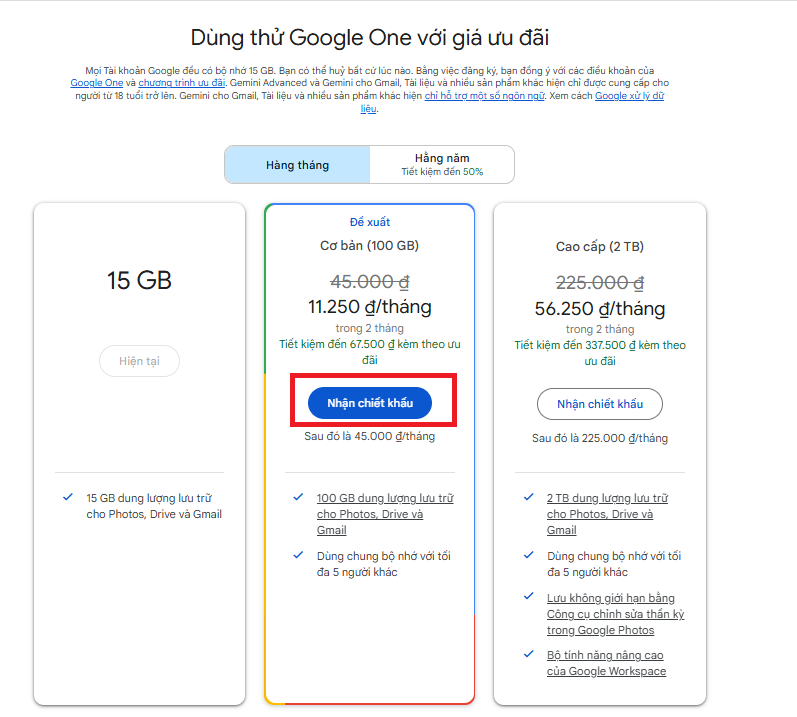The width and height of the screenshot is (797, 717).
Task: Click the Cao cấp (2 TB) plan title
Action: pos(600,247)
